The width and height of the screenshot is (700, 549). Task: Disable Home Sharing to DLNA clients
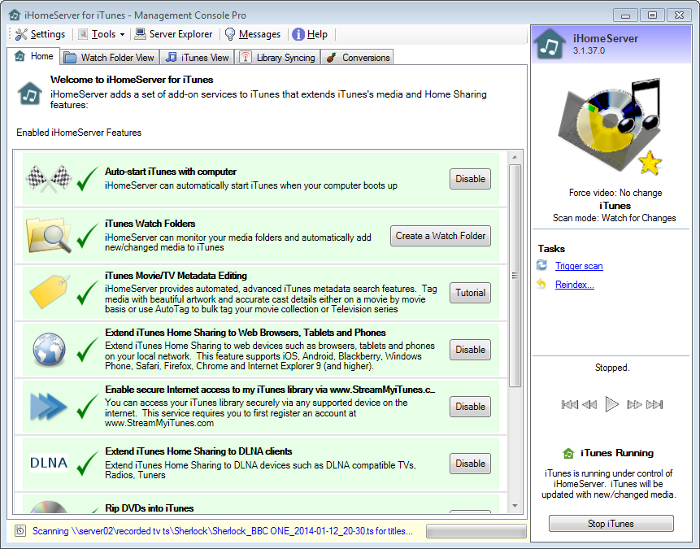click(x=470, y=464)
